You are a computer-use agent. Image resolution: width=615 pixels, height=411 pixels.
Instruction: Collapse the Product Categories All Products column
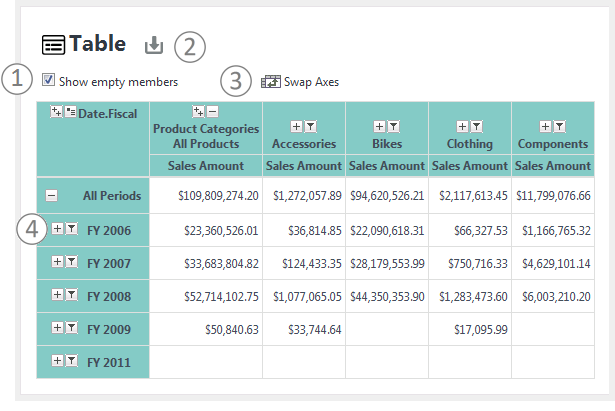click(x=213, y=111)
